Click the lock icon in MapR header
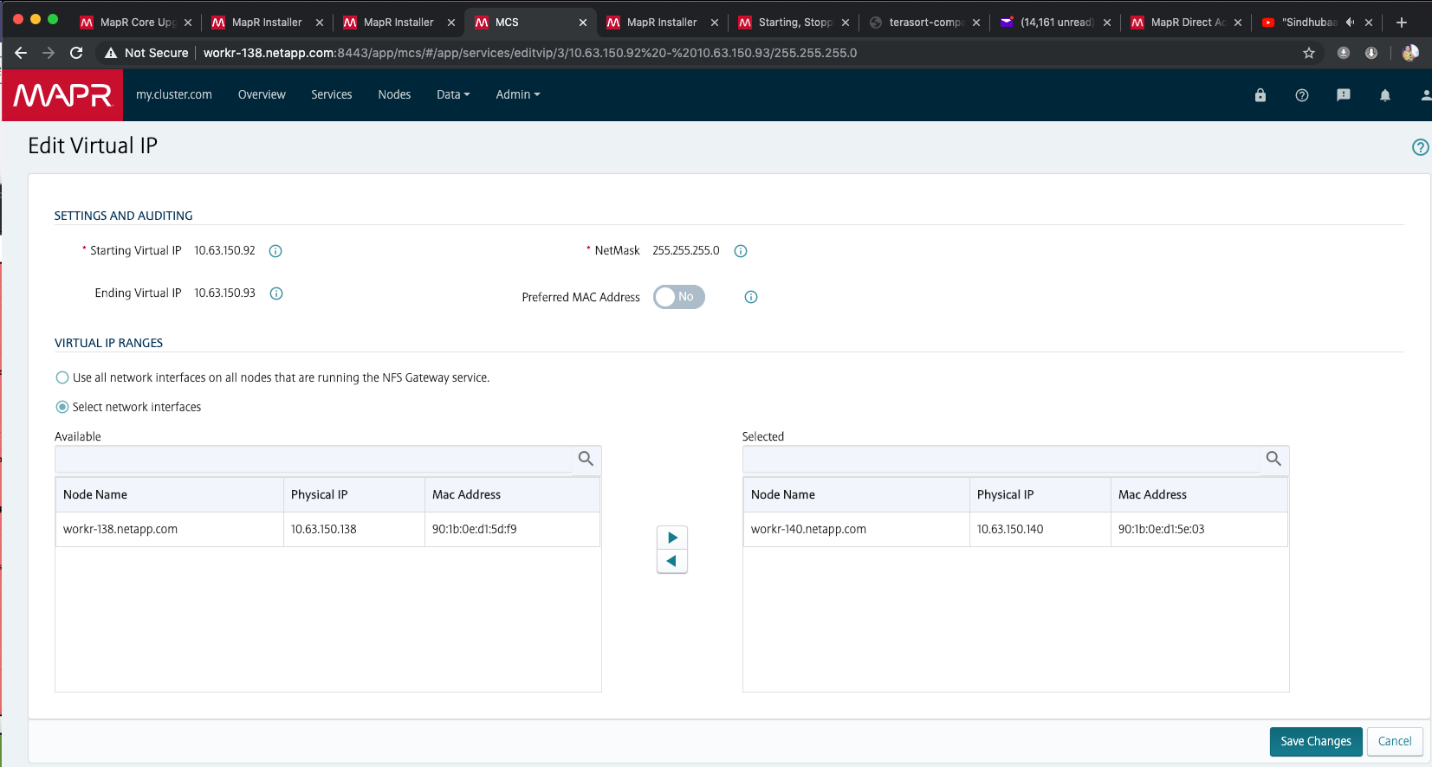The height and width of the screenshot is (767, 1432). (1260, 95)
